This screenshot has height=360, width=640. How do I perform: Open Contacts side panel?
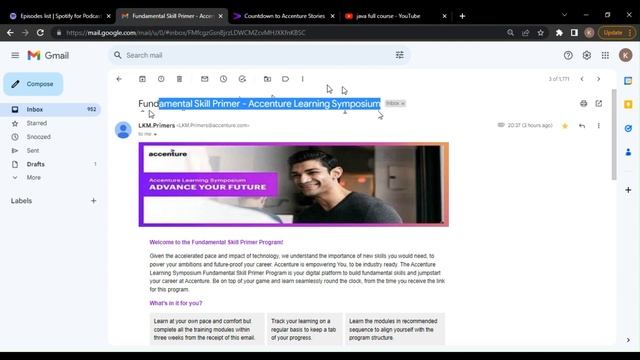point(628,152)
